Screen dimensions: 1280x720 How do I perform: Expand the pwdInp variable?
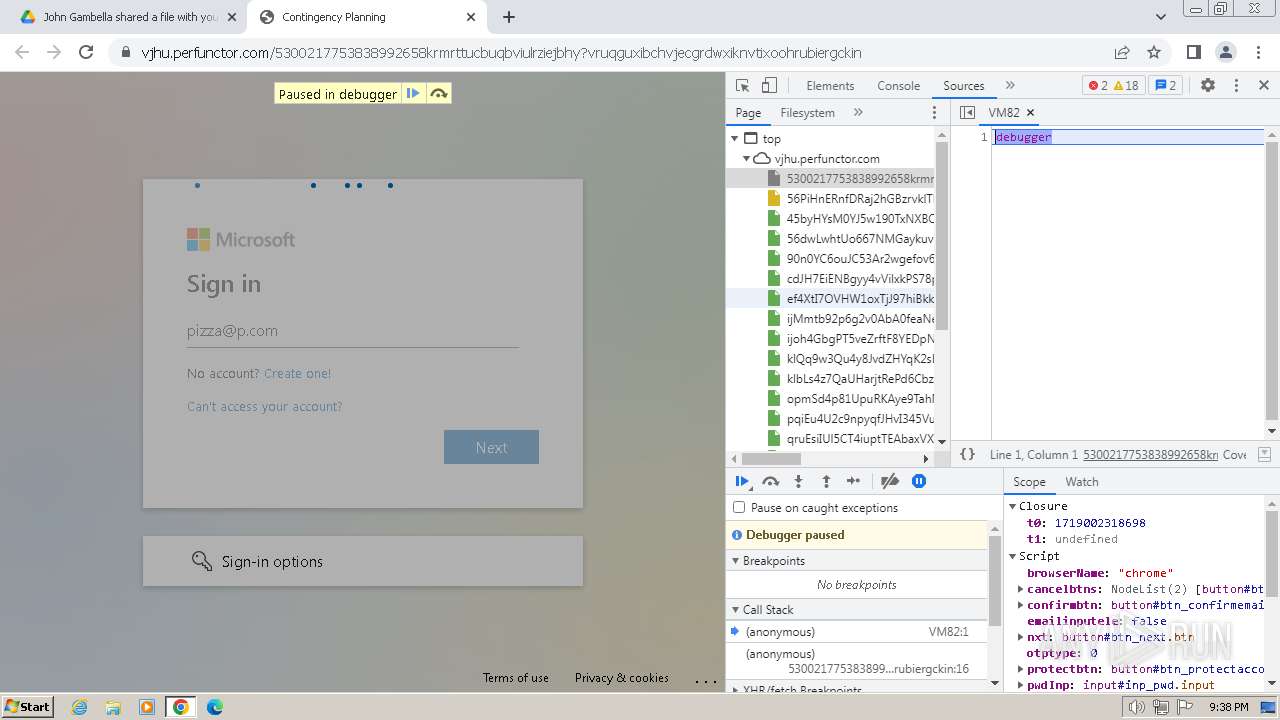click(x=1020, y=686)
